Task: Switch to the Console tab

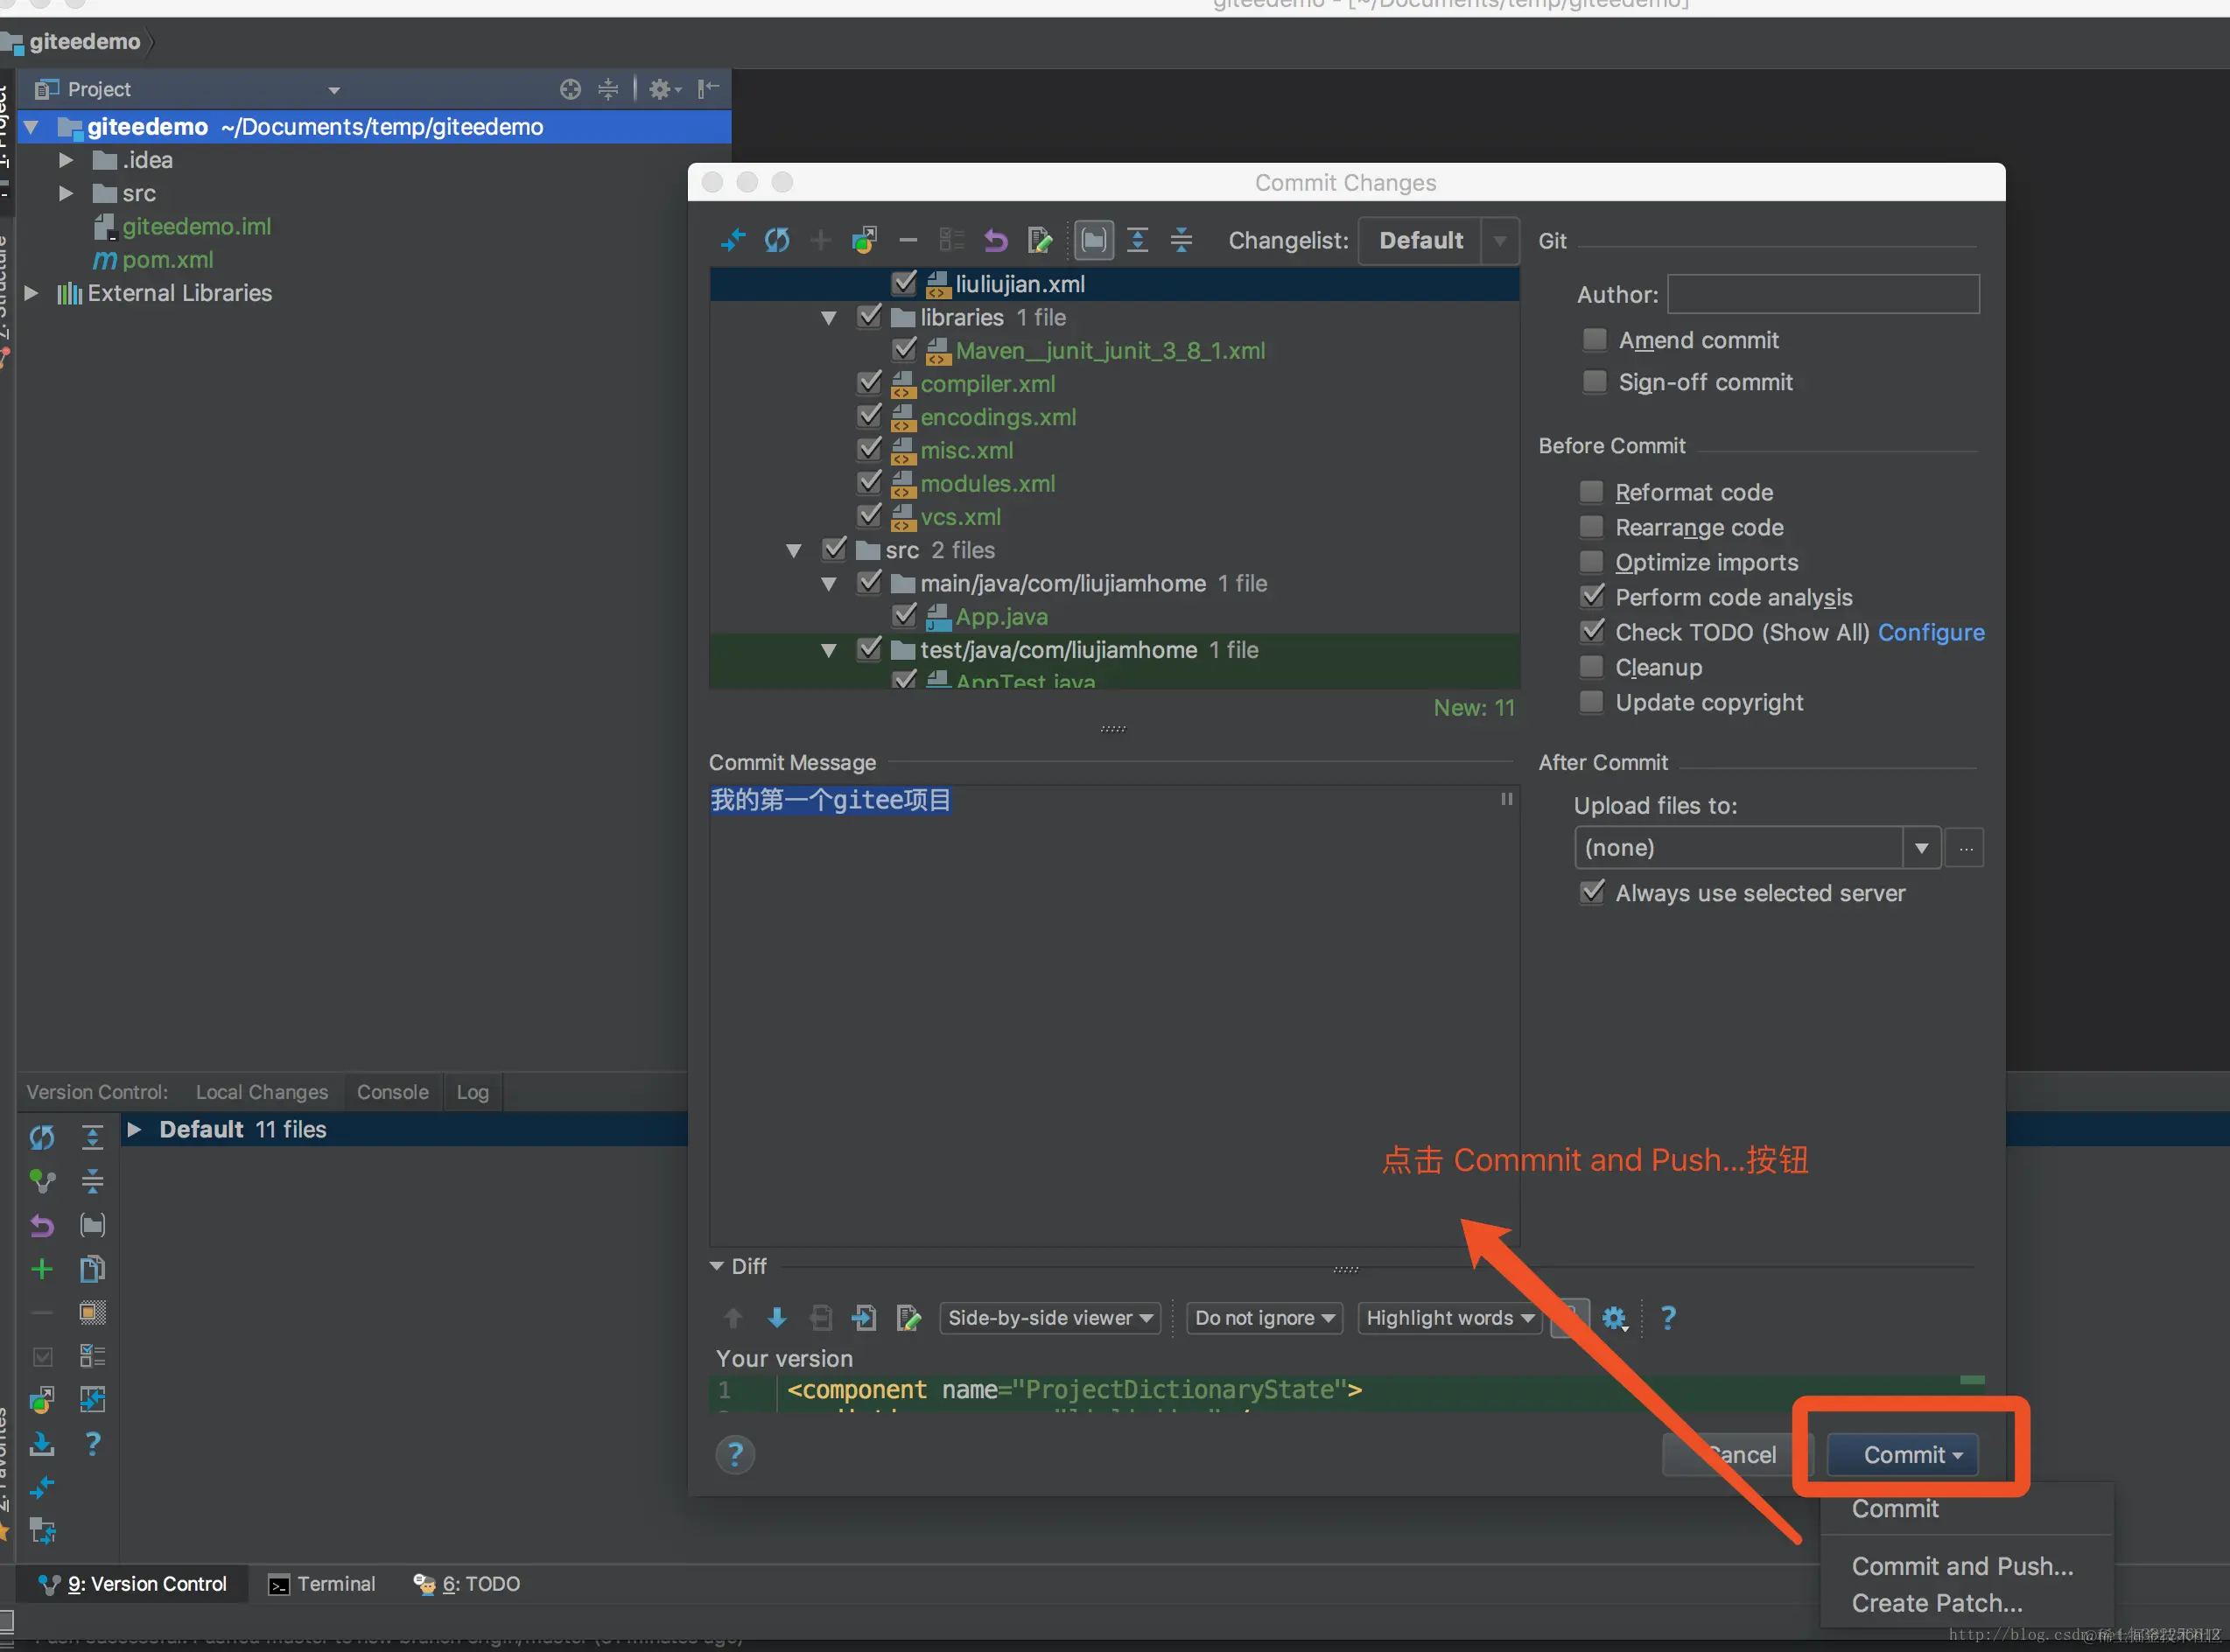Action: point(392,1092)
